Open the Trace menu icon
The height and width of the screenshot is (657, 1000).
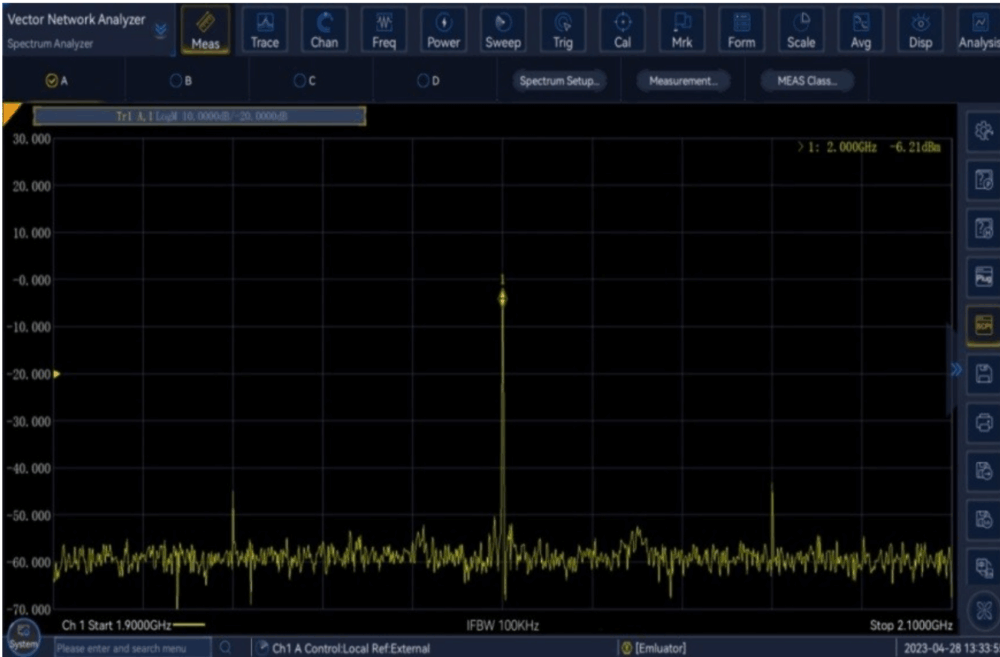click(x=265, y=30)
